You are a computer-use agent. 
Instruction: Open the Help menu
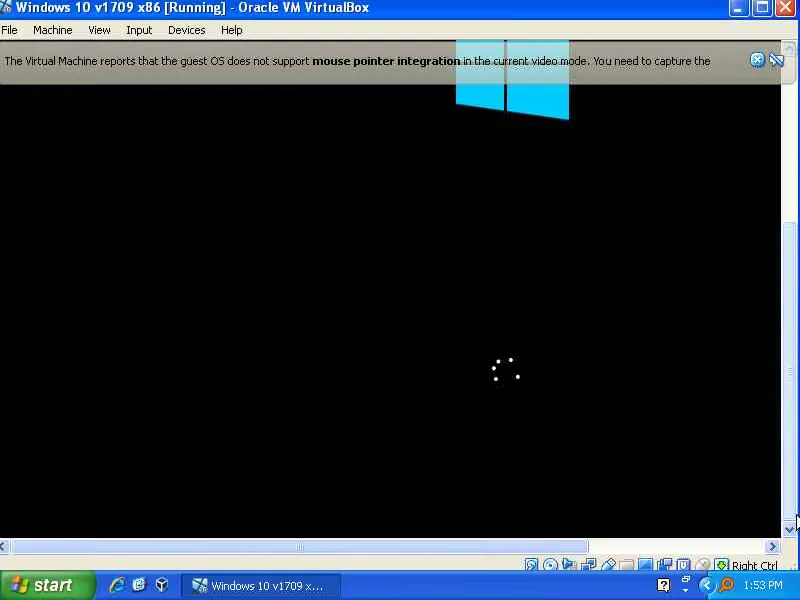tap(231, 30)
